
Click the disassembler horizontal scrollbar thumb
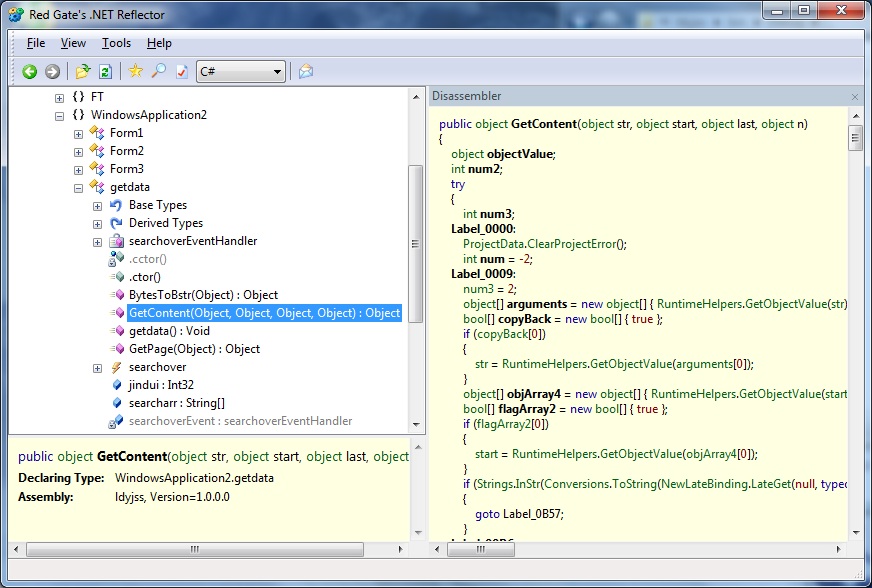click(x=480, y=550)
